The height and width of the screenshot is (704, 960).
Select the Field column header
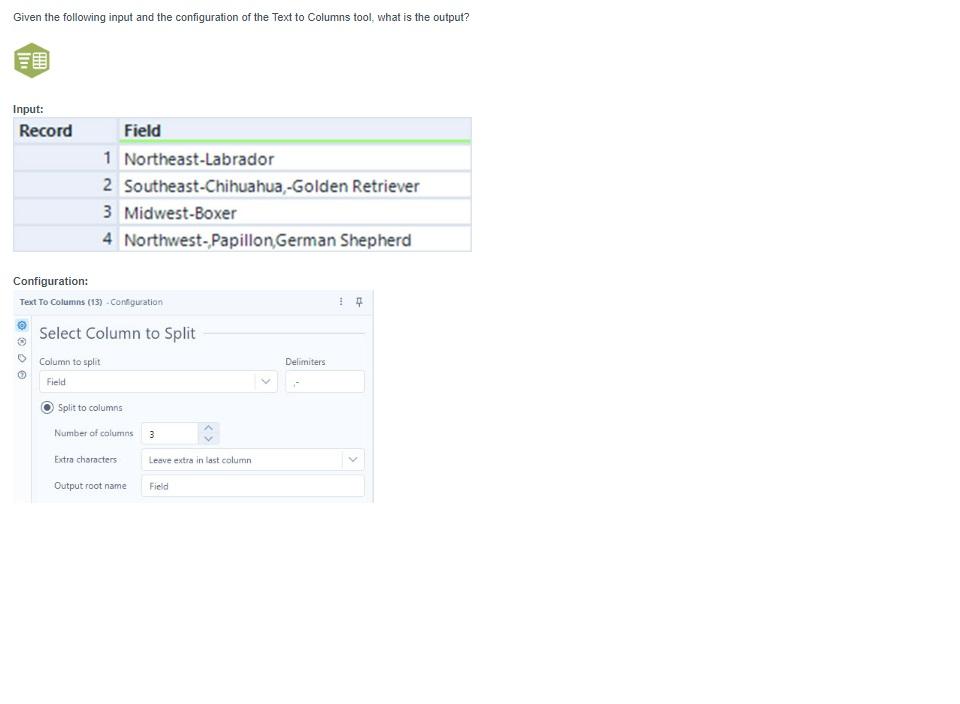click(143, 130)
